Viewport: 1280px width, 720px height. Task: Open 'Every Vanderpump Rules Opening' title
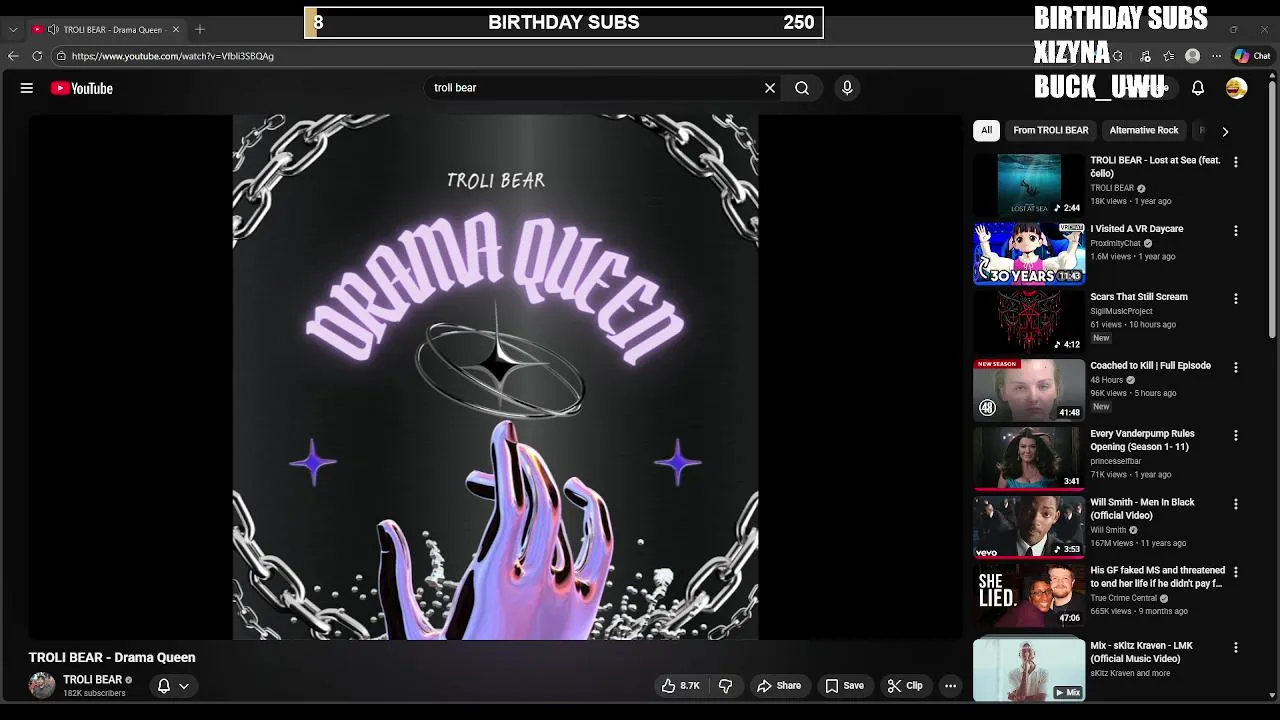click(1142, 440)
